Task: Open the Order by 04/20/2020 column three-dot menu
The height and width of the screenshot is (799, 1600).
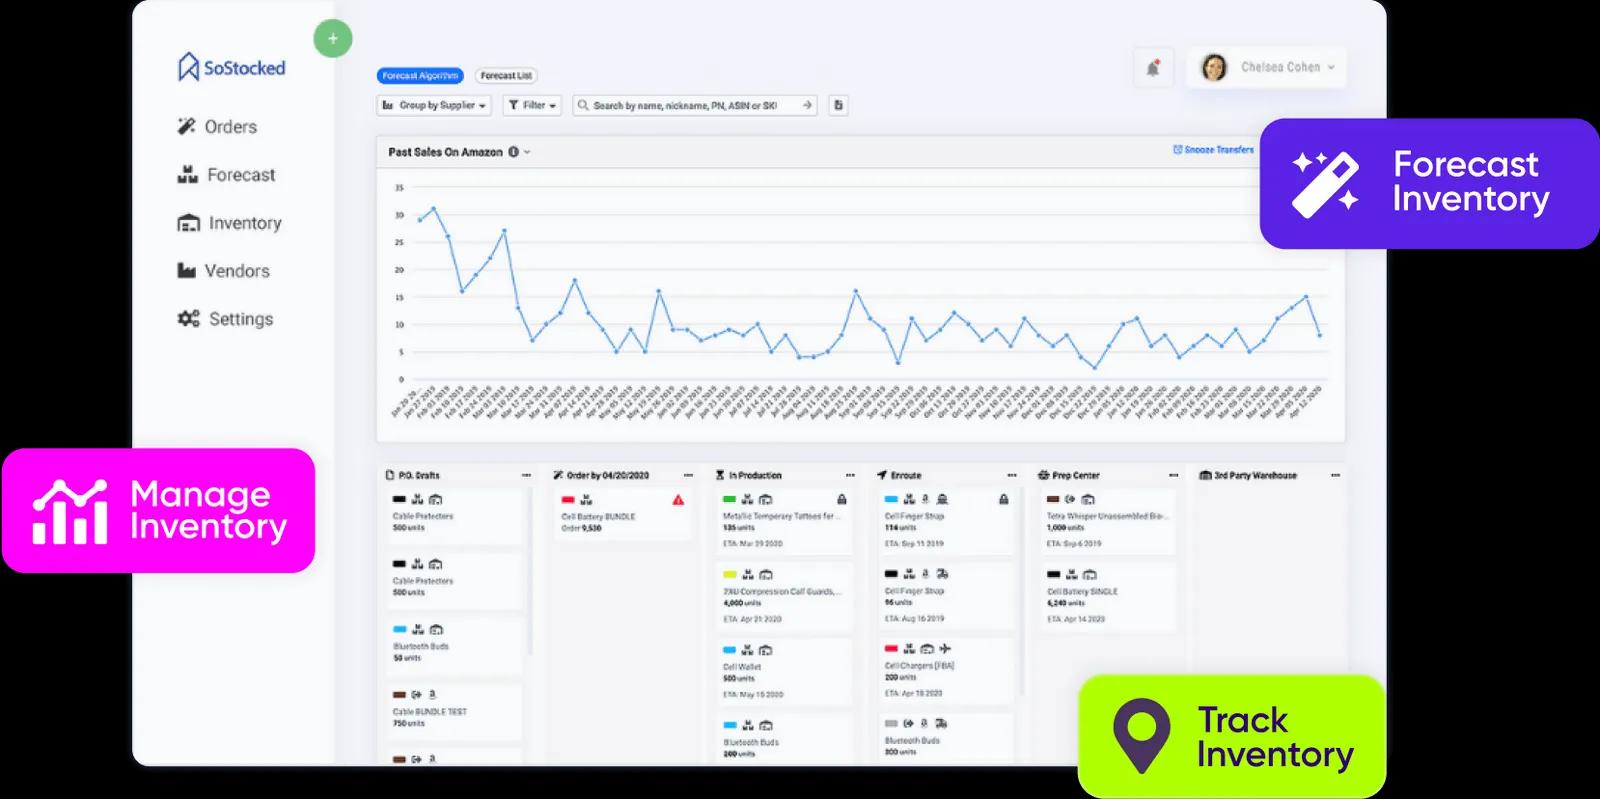Action: tap(688, 475)
